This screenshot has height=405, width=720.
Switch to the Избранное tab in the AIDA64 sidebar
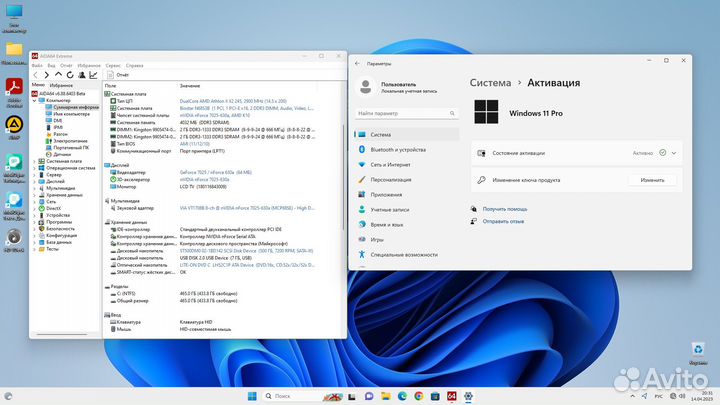tap(62, 85)
